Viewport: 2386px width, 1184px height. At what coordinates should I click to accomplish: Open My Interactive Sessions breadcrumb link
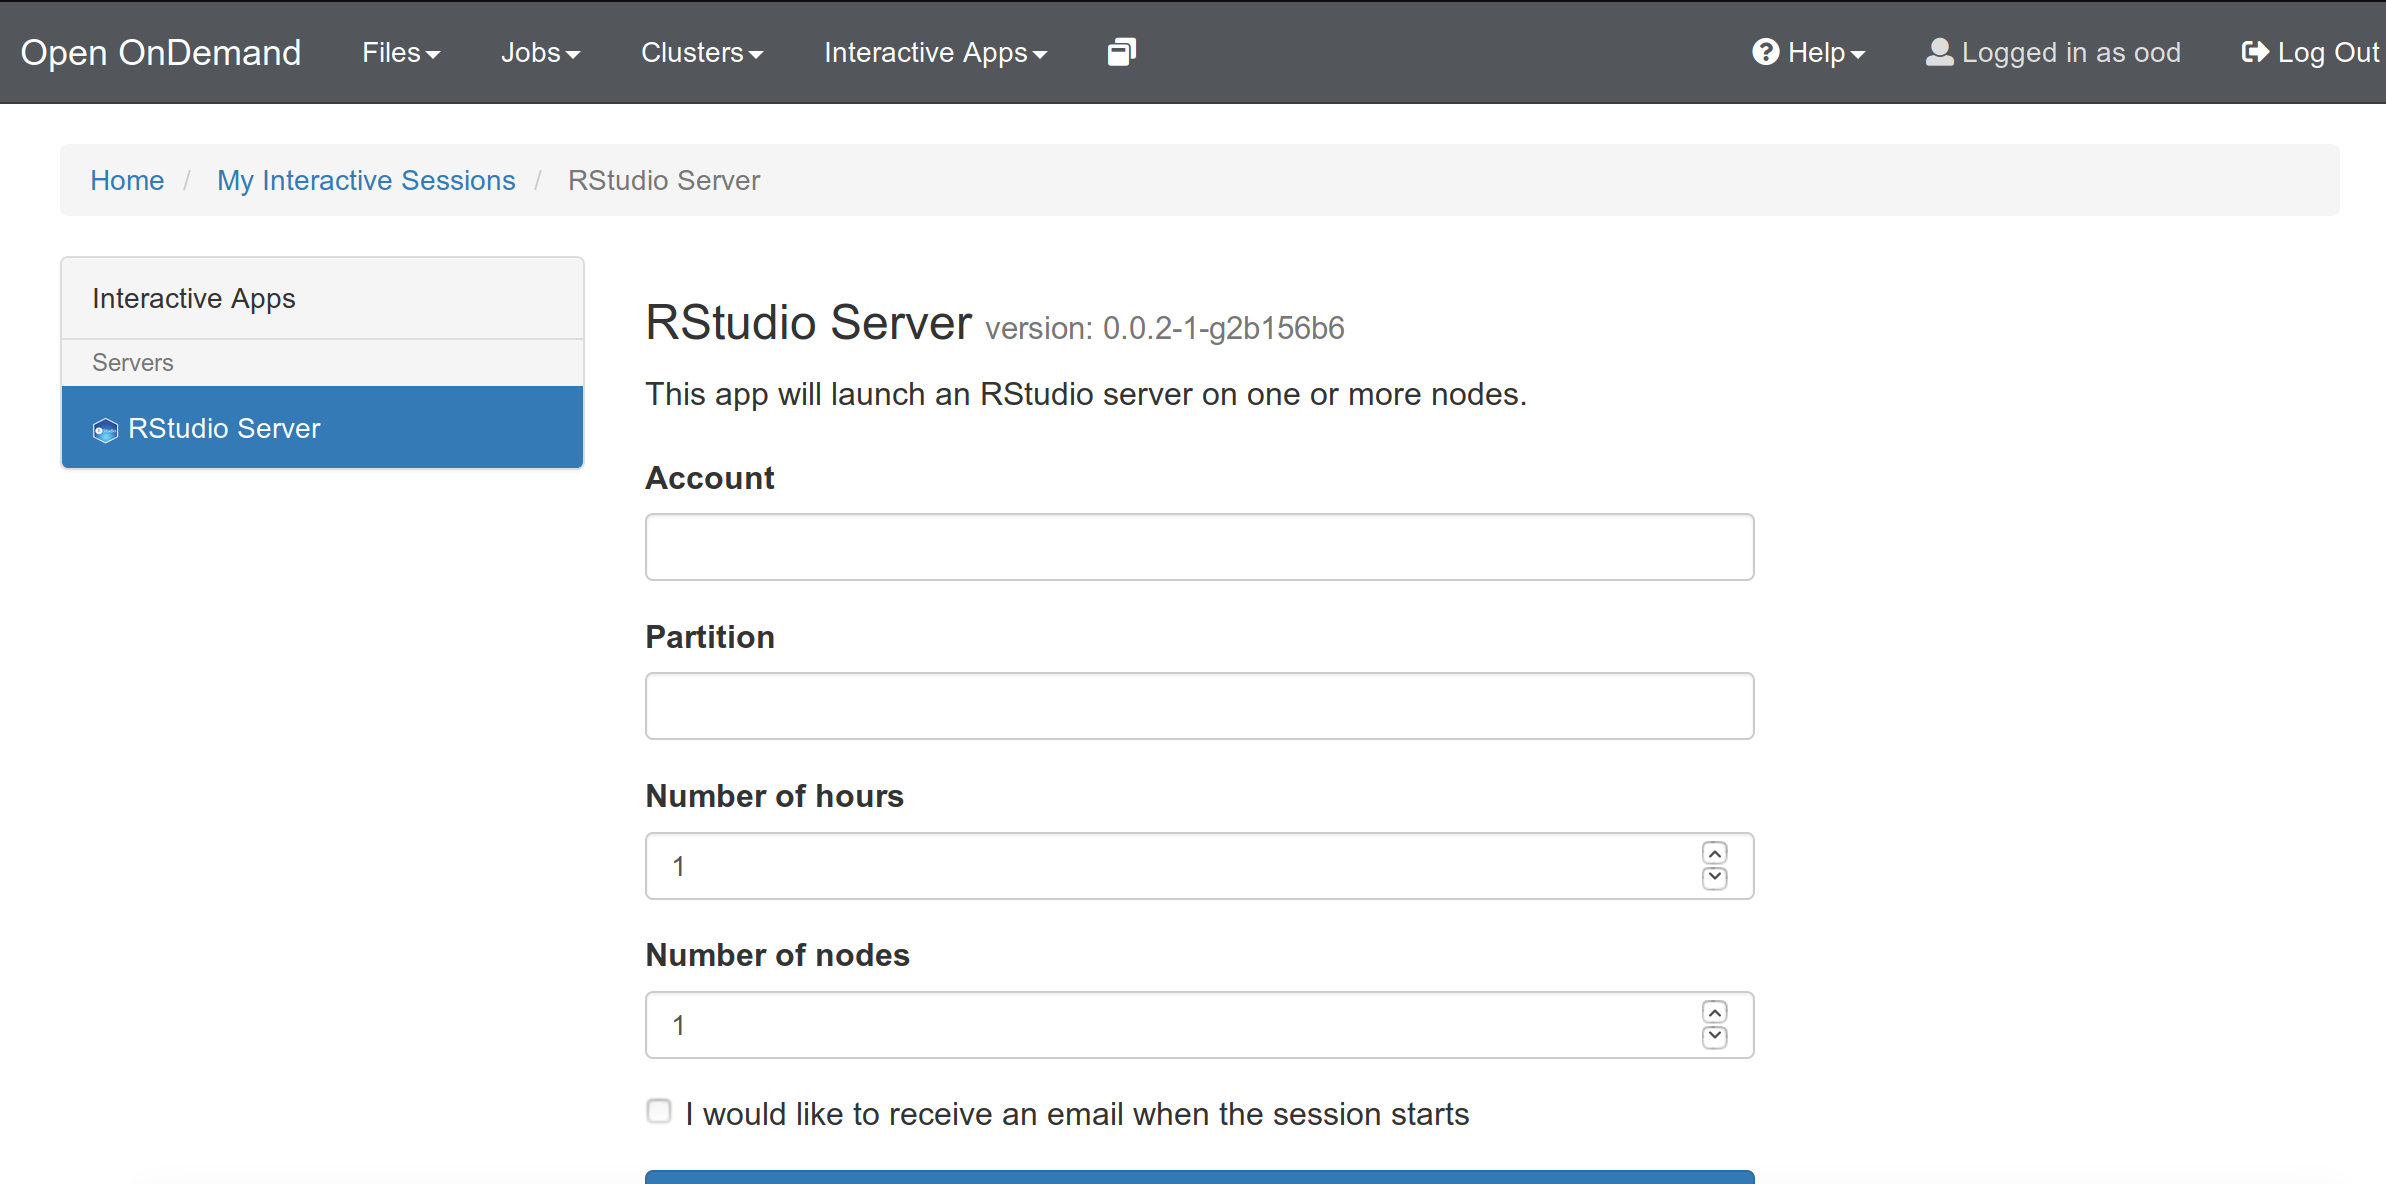pyautogui.click(x=366, y=180)
